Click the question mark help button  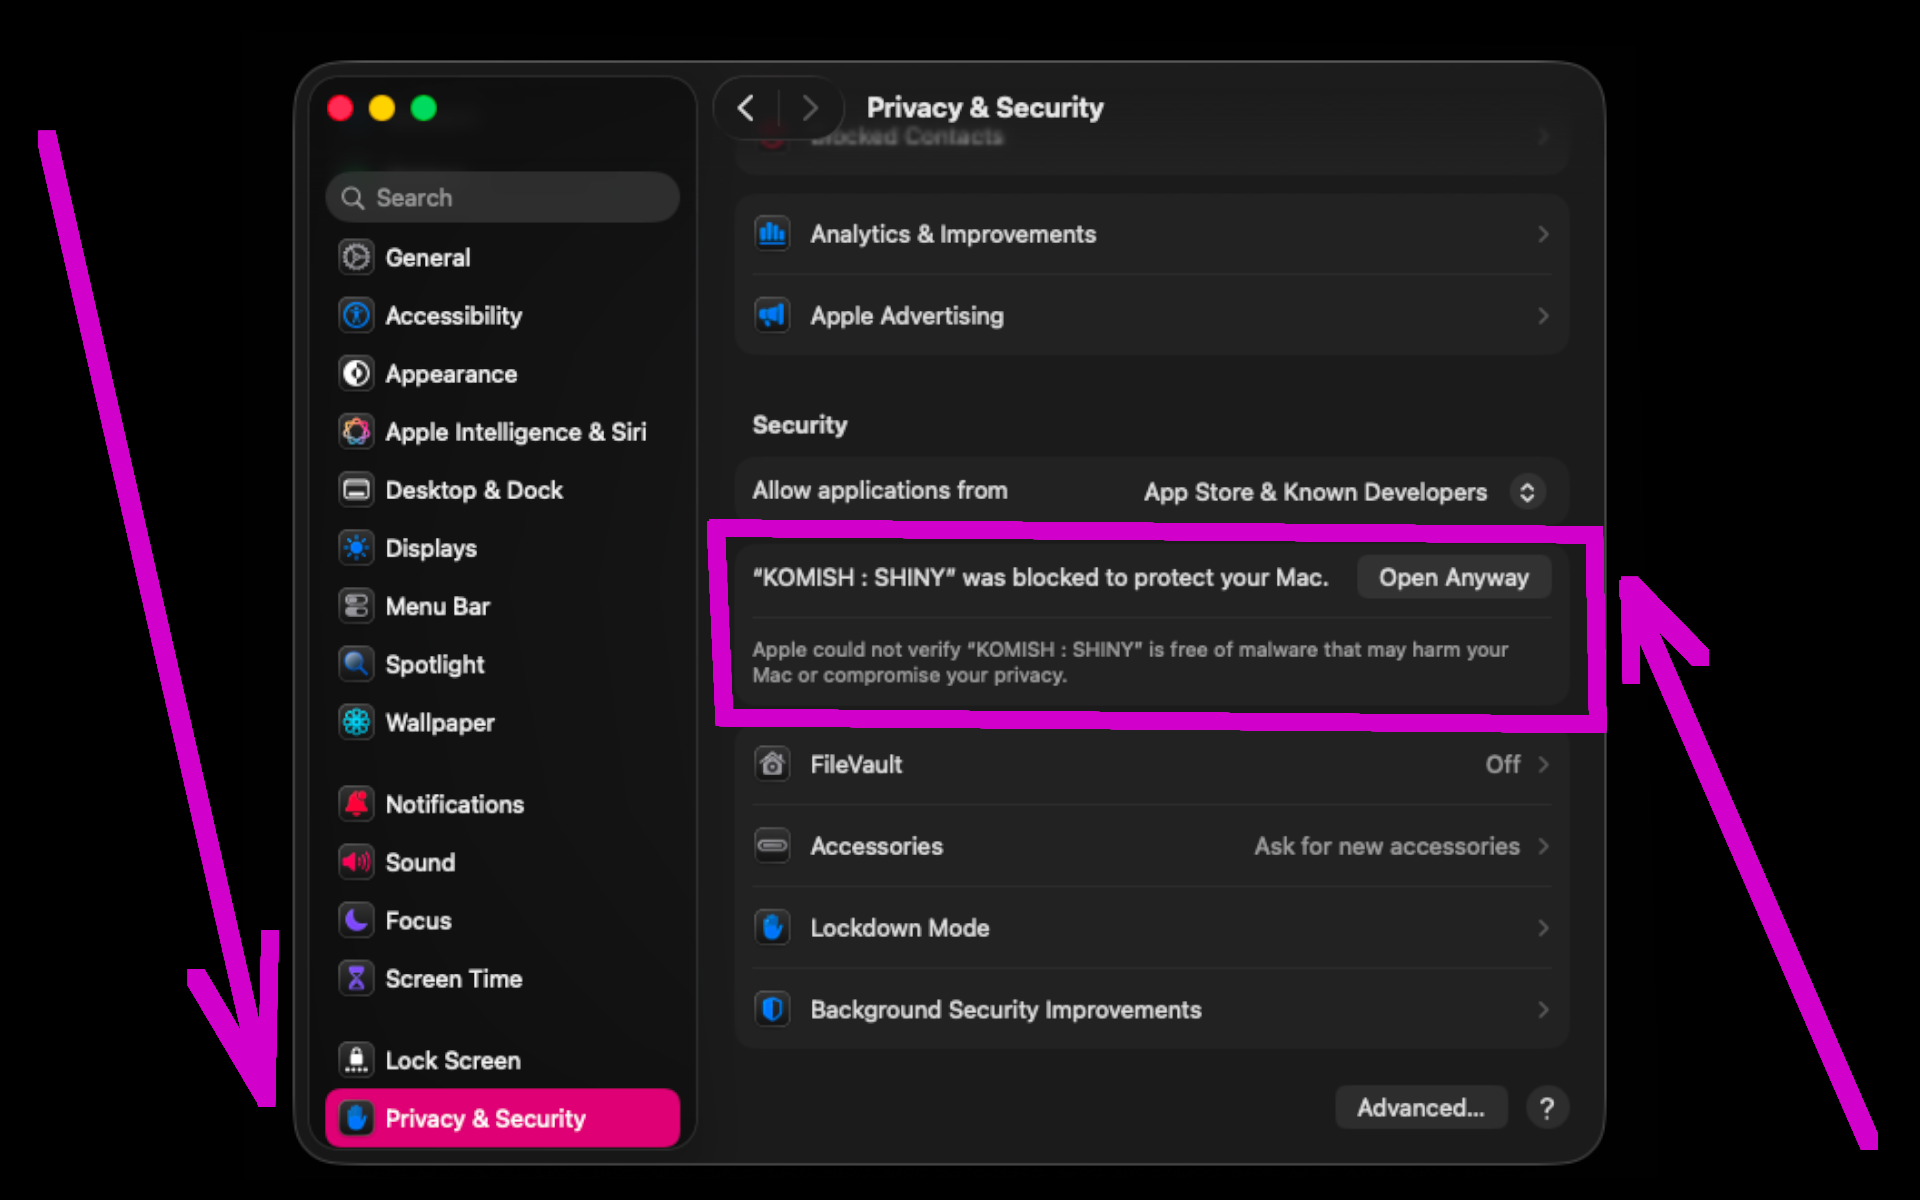pyautogui.click(x=1547, y=1108)
